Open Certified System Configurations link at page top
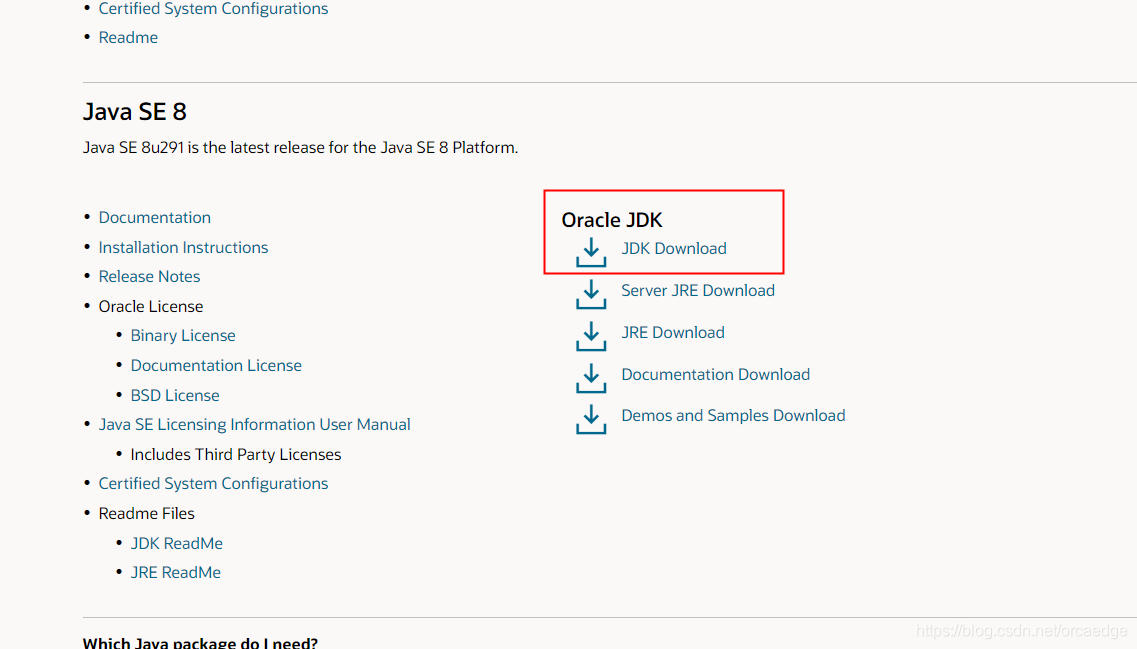This screenshot has width=1137, height=649. (213, 9)
